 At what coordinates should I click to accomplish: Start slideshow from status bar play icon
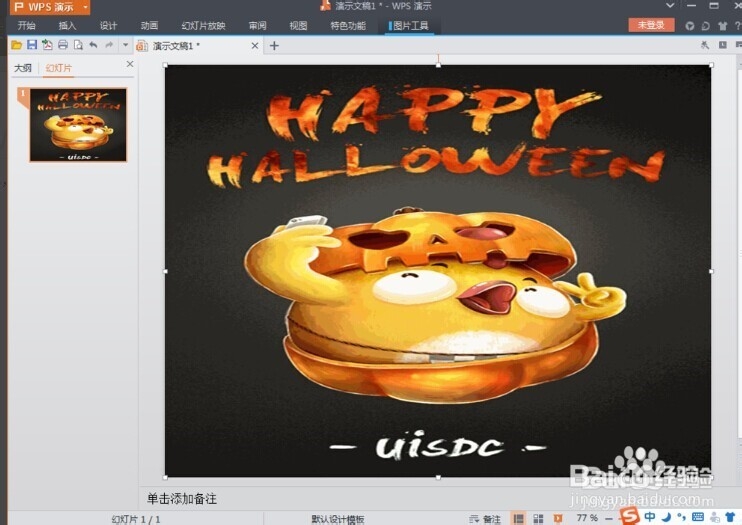(x=558, y=519)
